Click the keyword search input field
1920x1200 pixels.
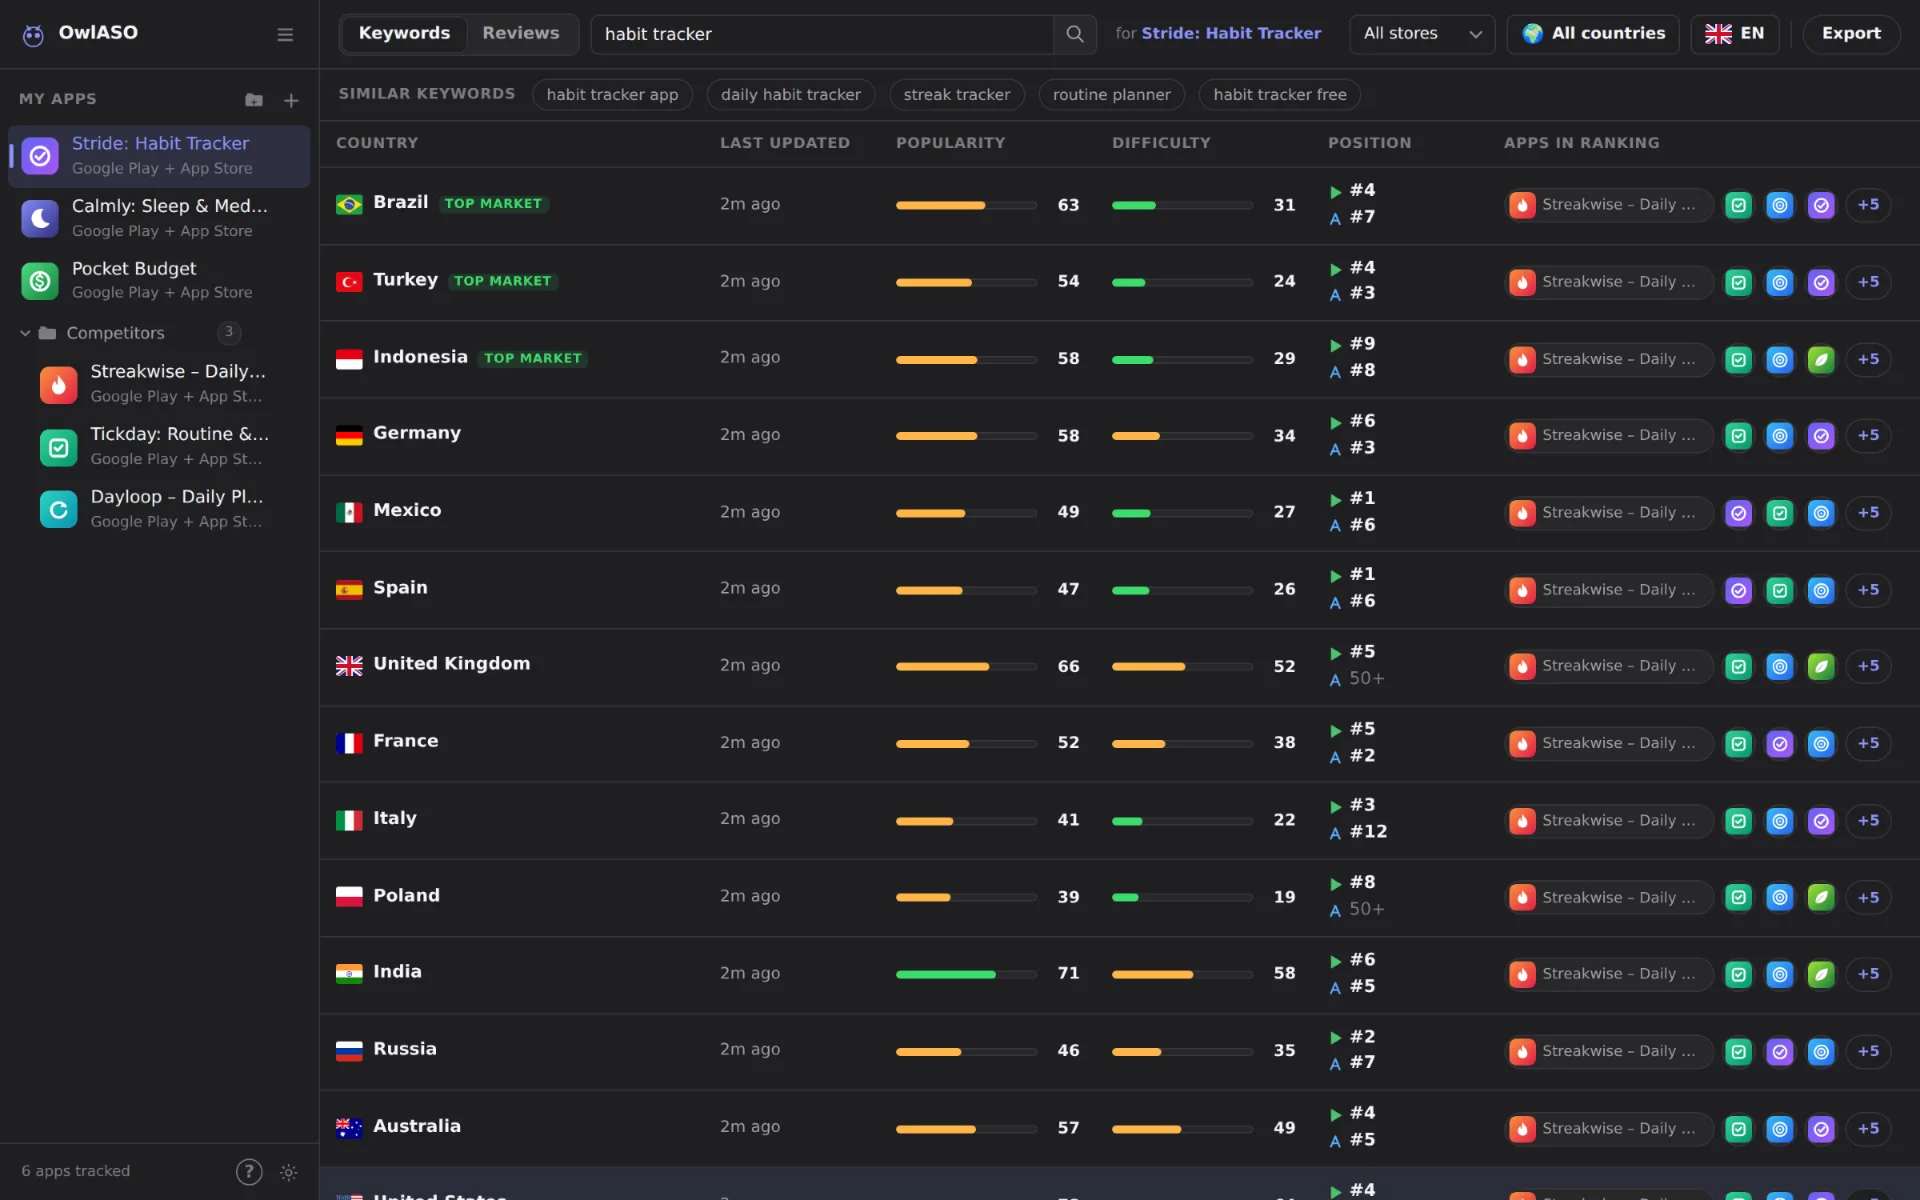point(822,34)
